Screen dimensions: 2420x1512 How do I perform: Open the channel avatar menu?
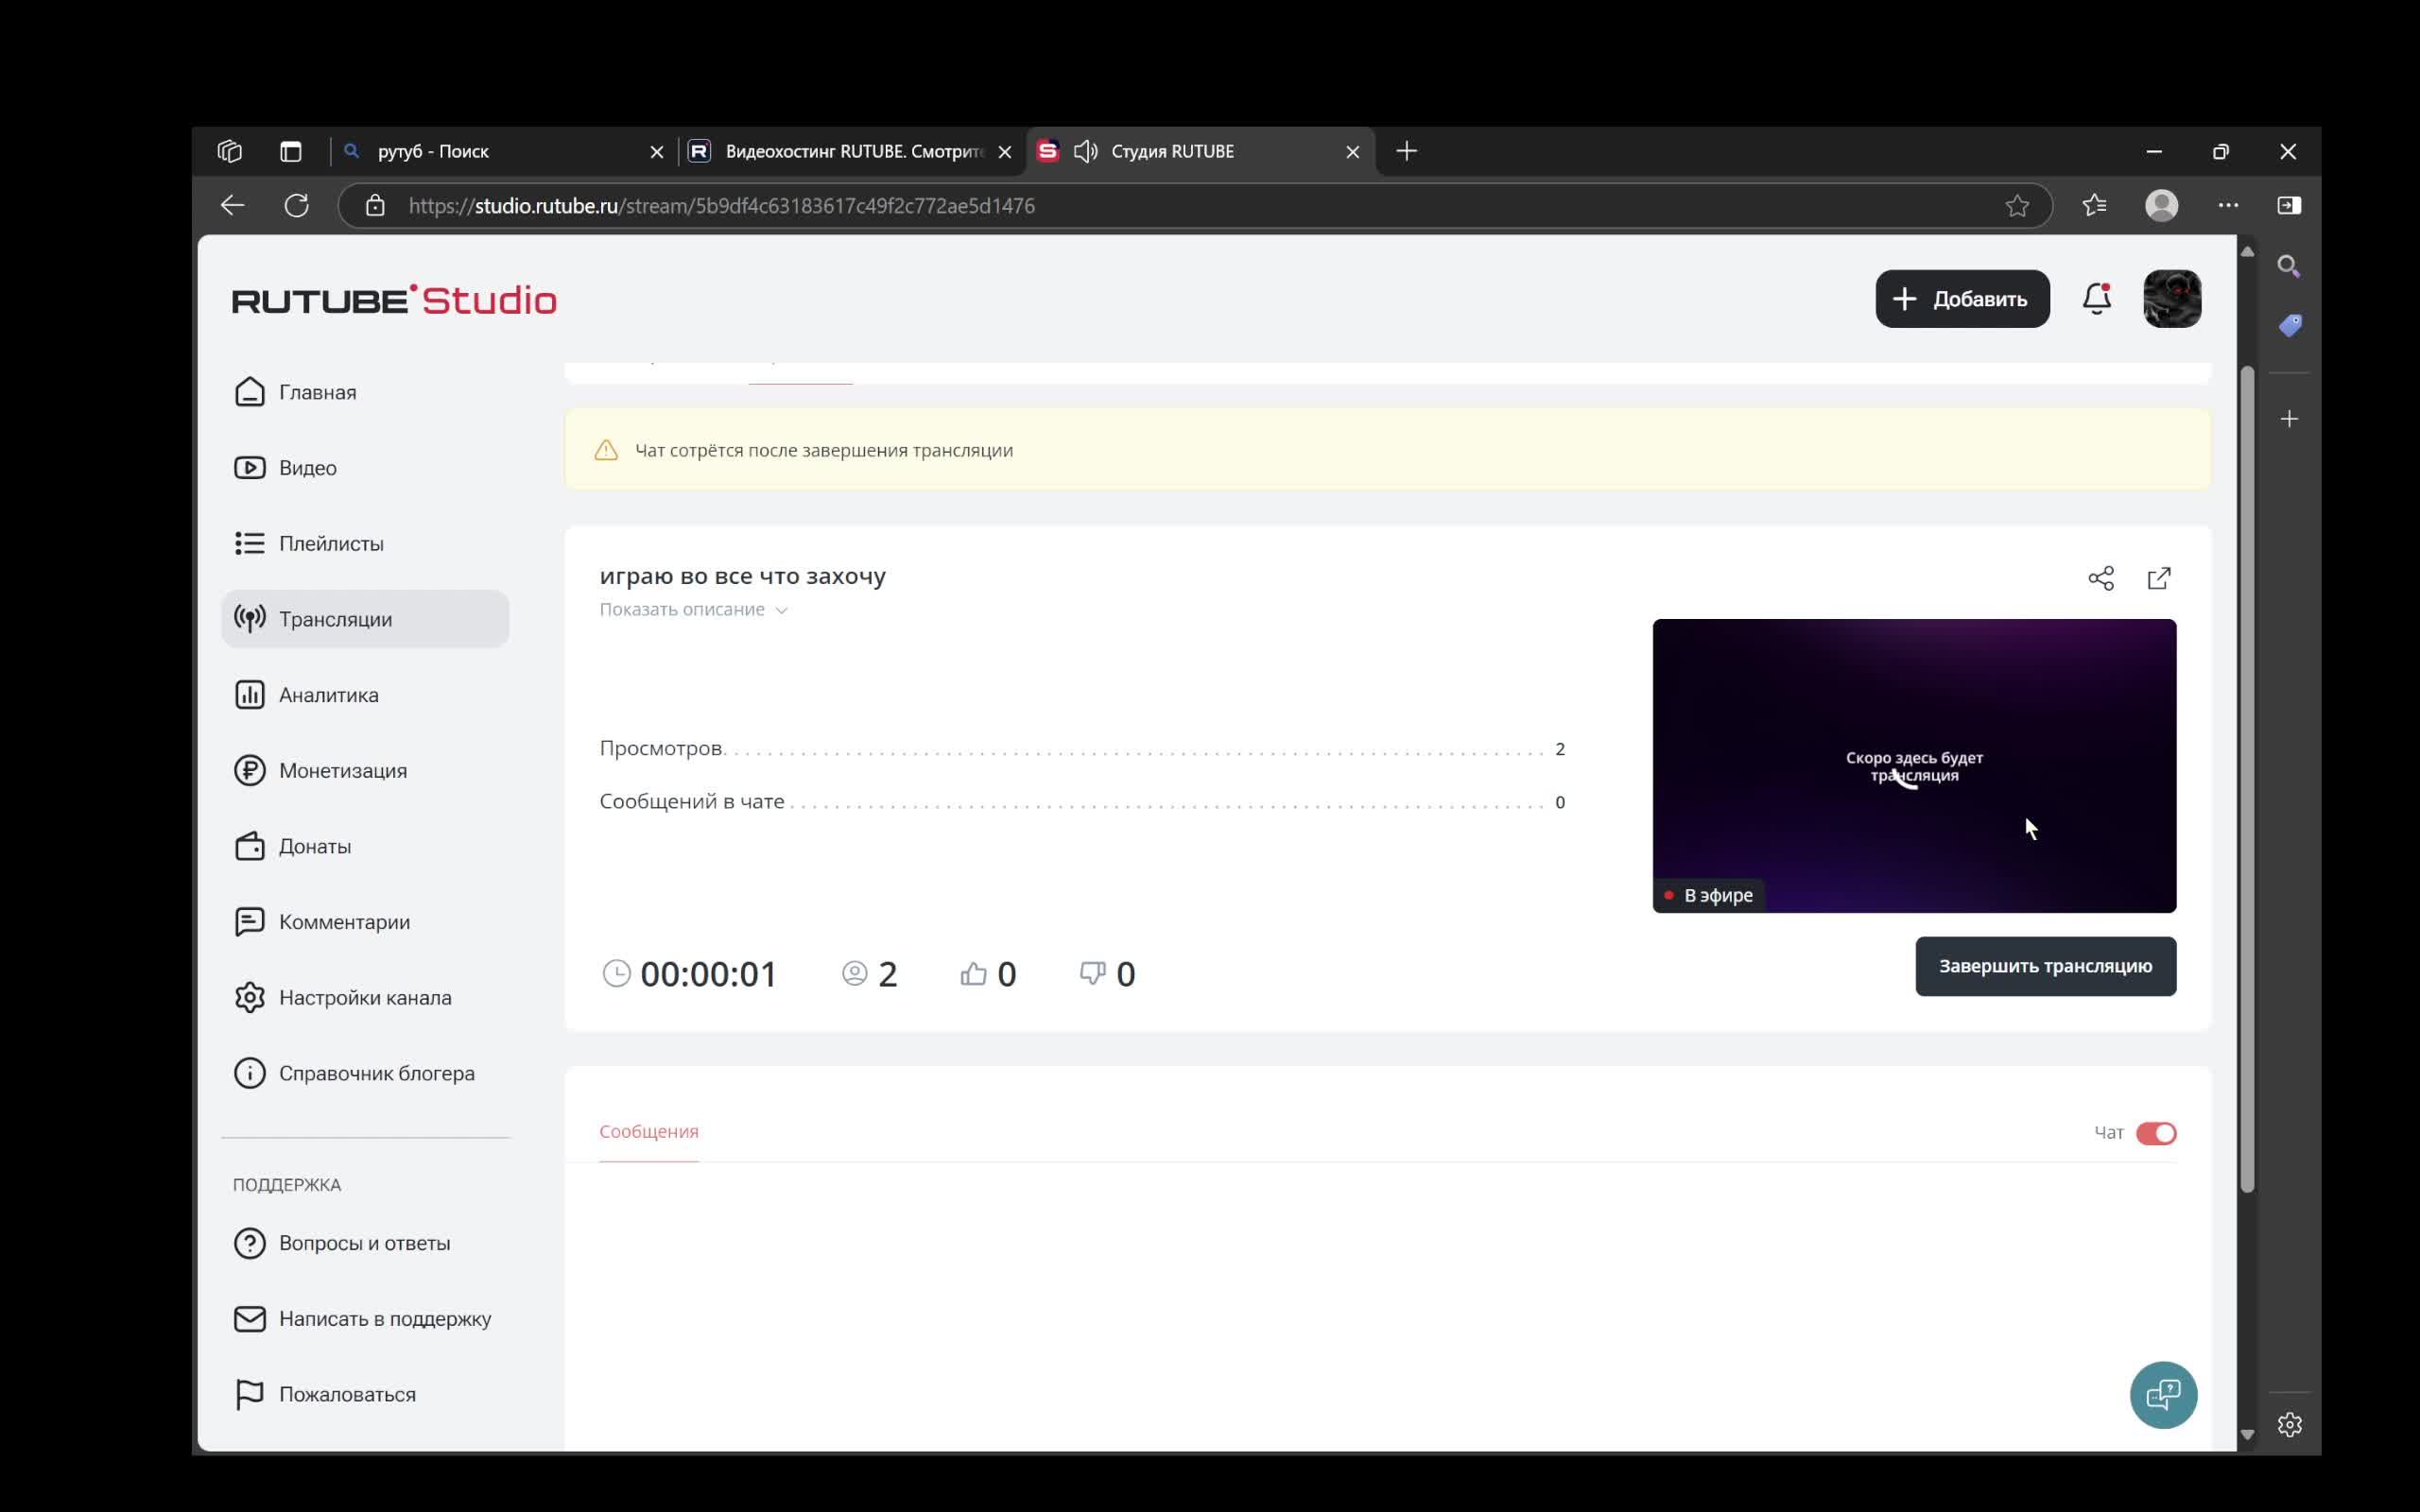2172,299
